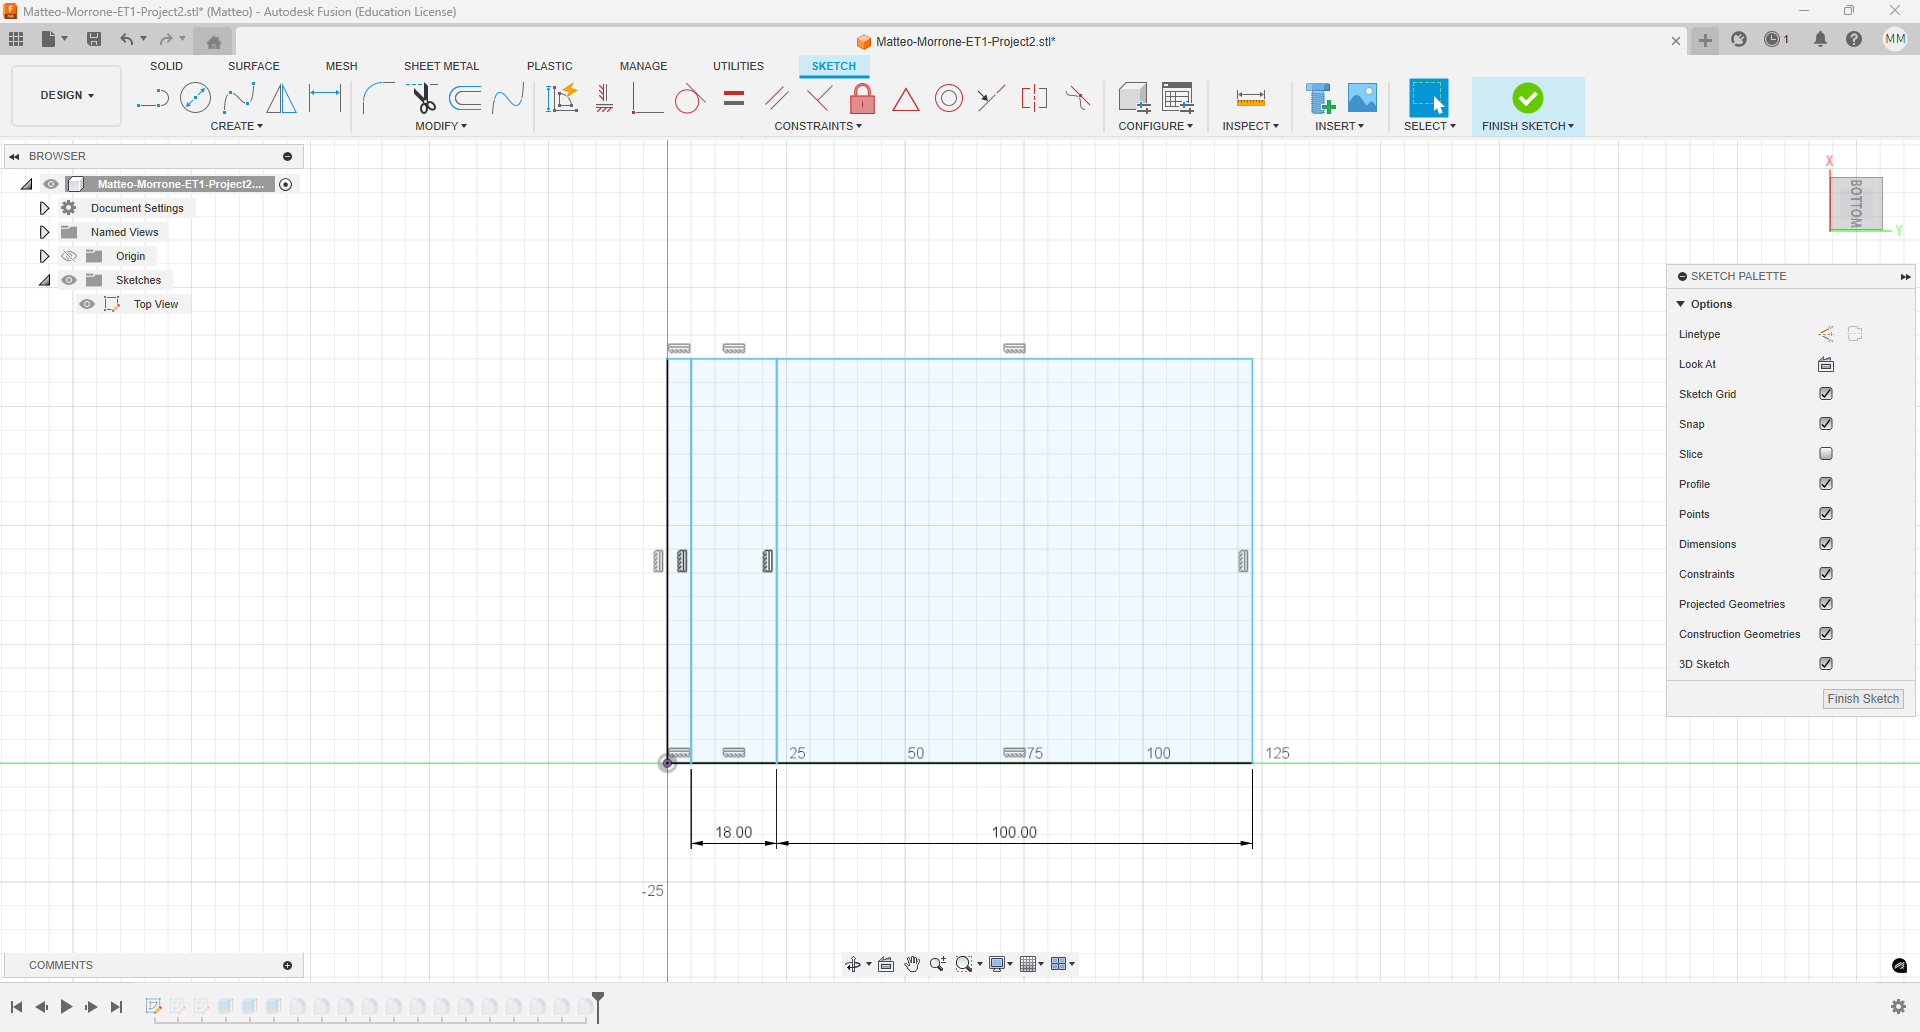
Task: Click Finish Sketch button in Sketch Palette
Action: point(1862,699)
